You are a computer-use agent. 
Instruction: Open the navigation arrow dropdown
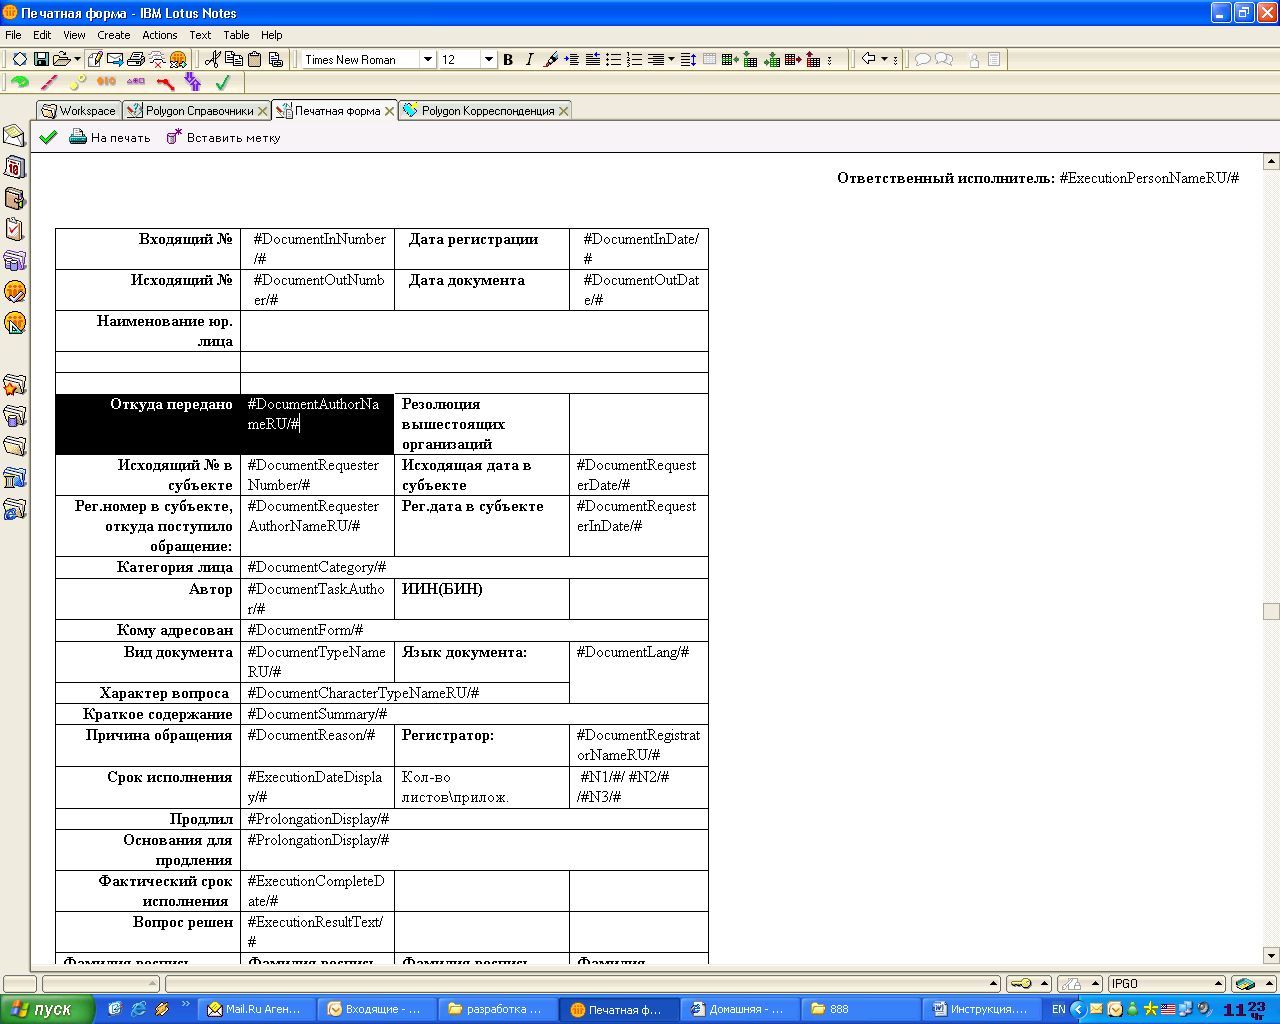click(x=884, y=59)
